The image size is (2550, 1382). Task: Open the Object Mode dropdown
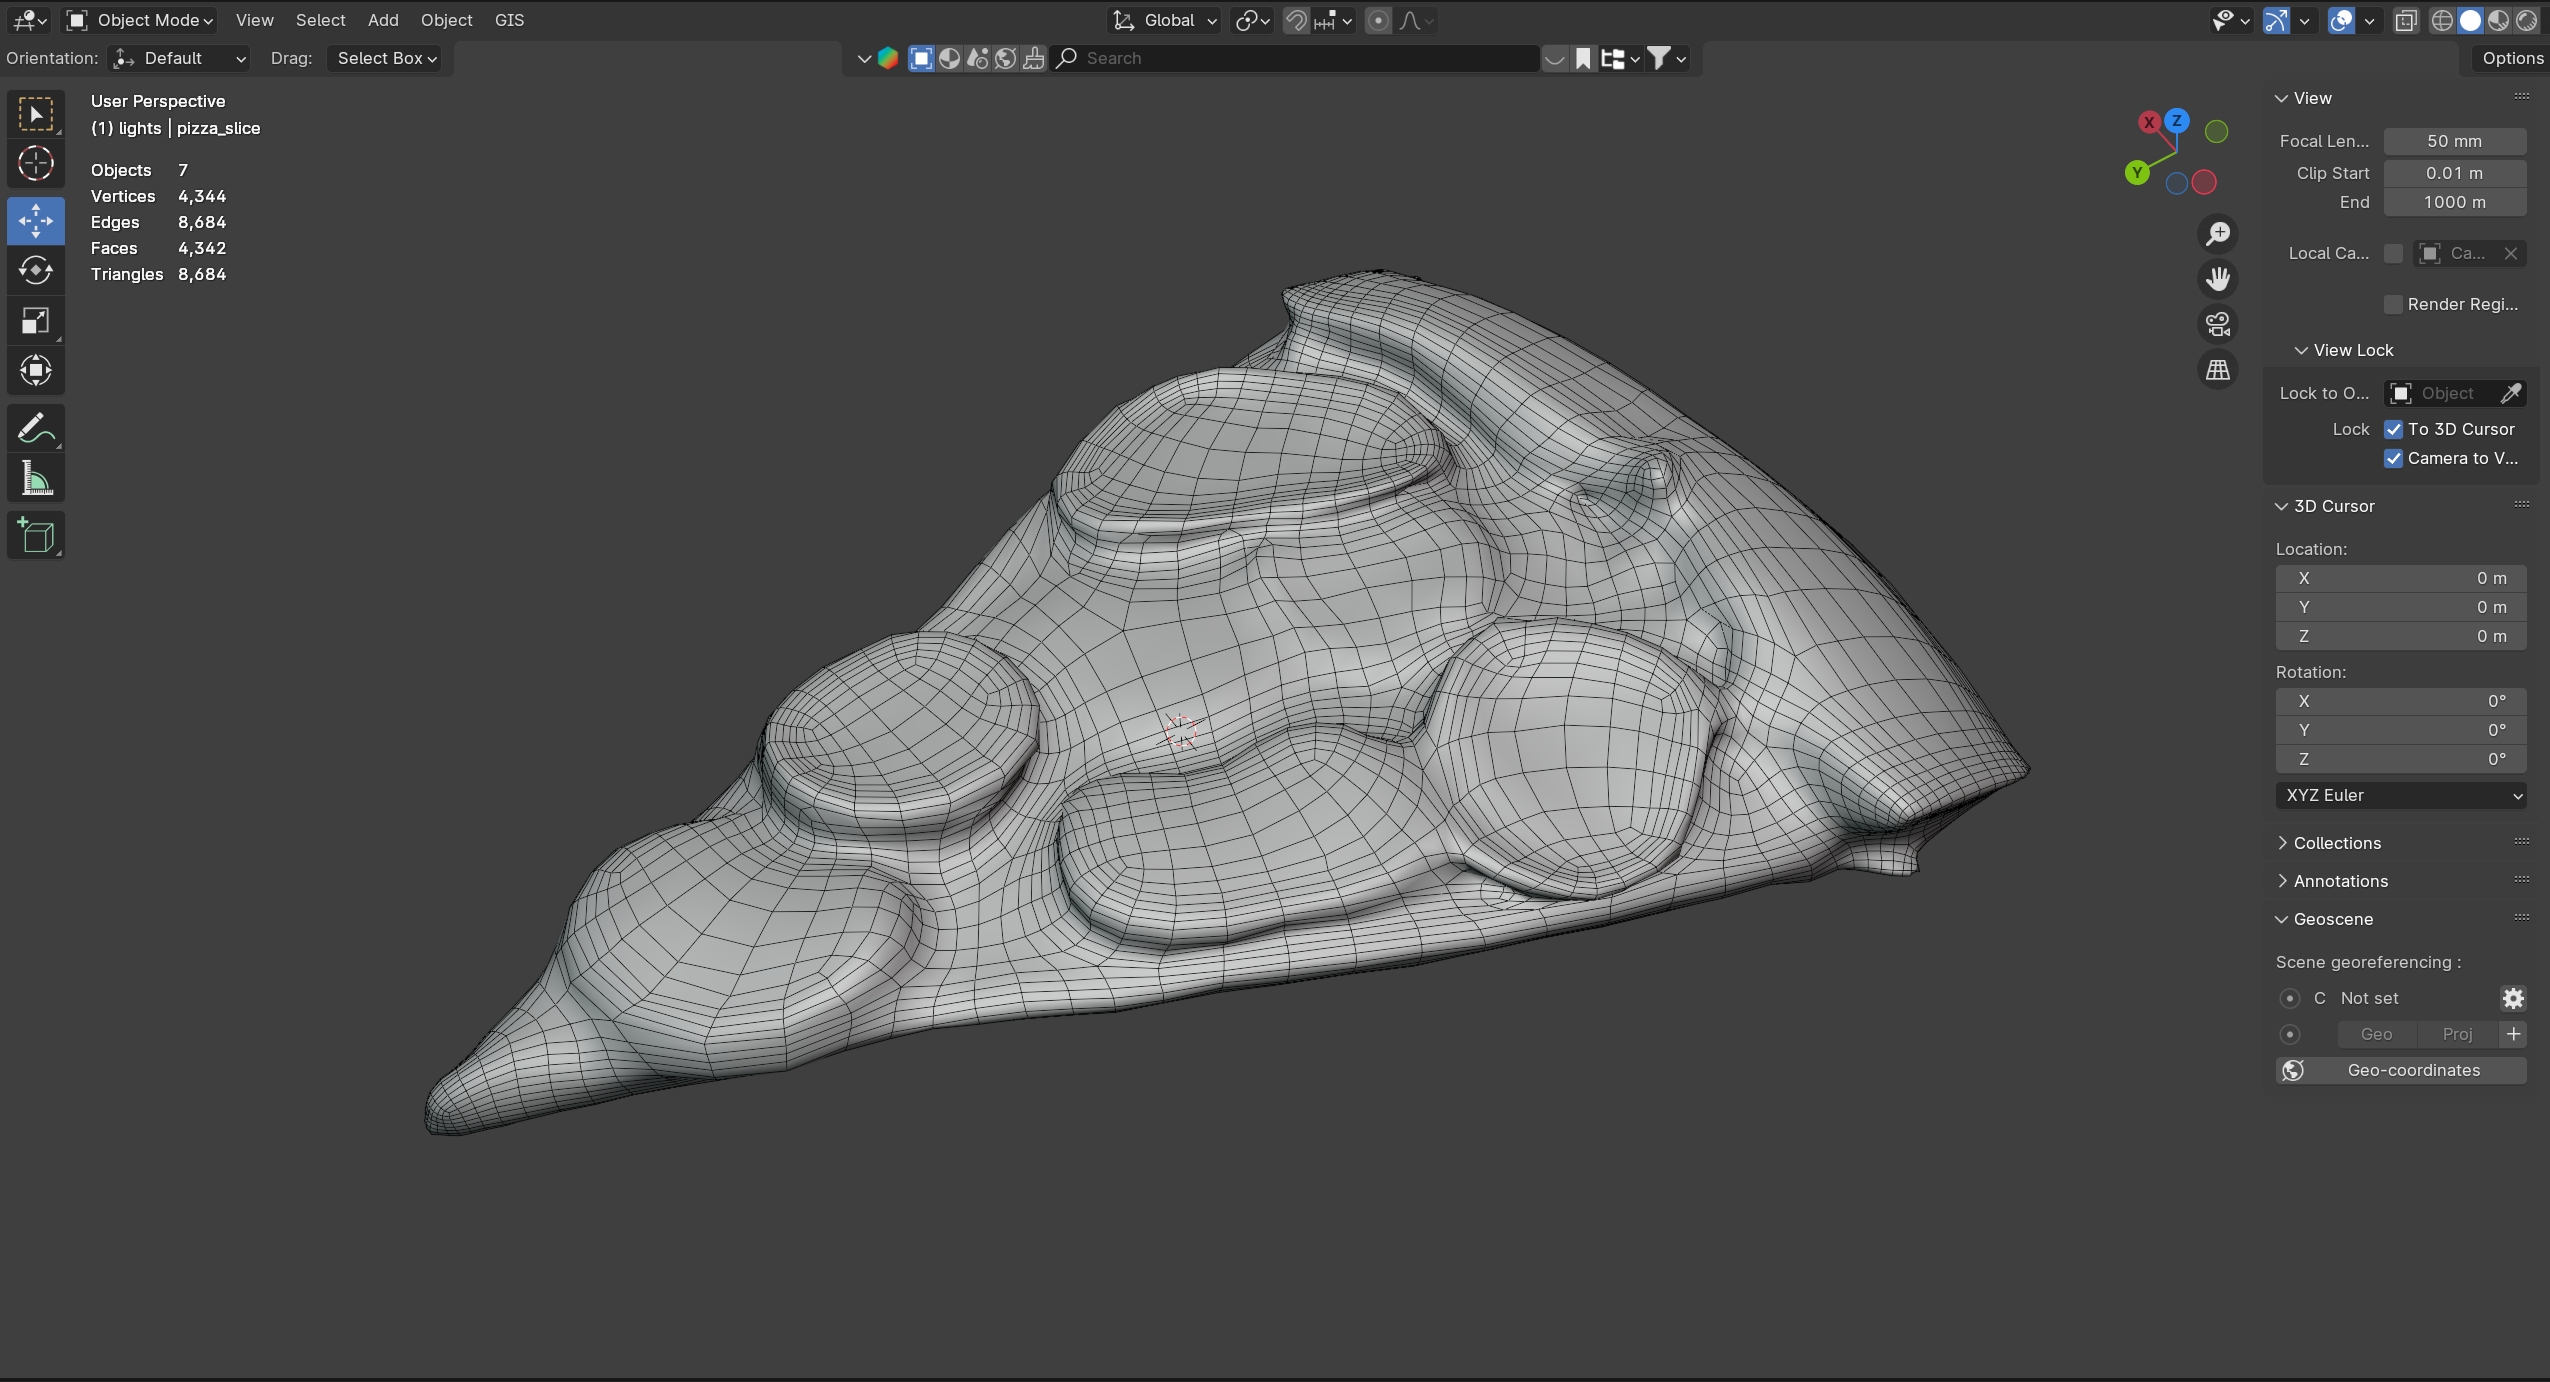tap(140, 20)
